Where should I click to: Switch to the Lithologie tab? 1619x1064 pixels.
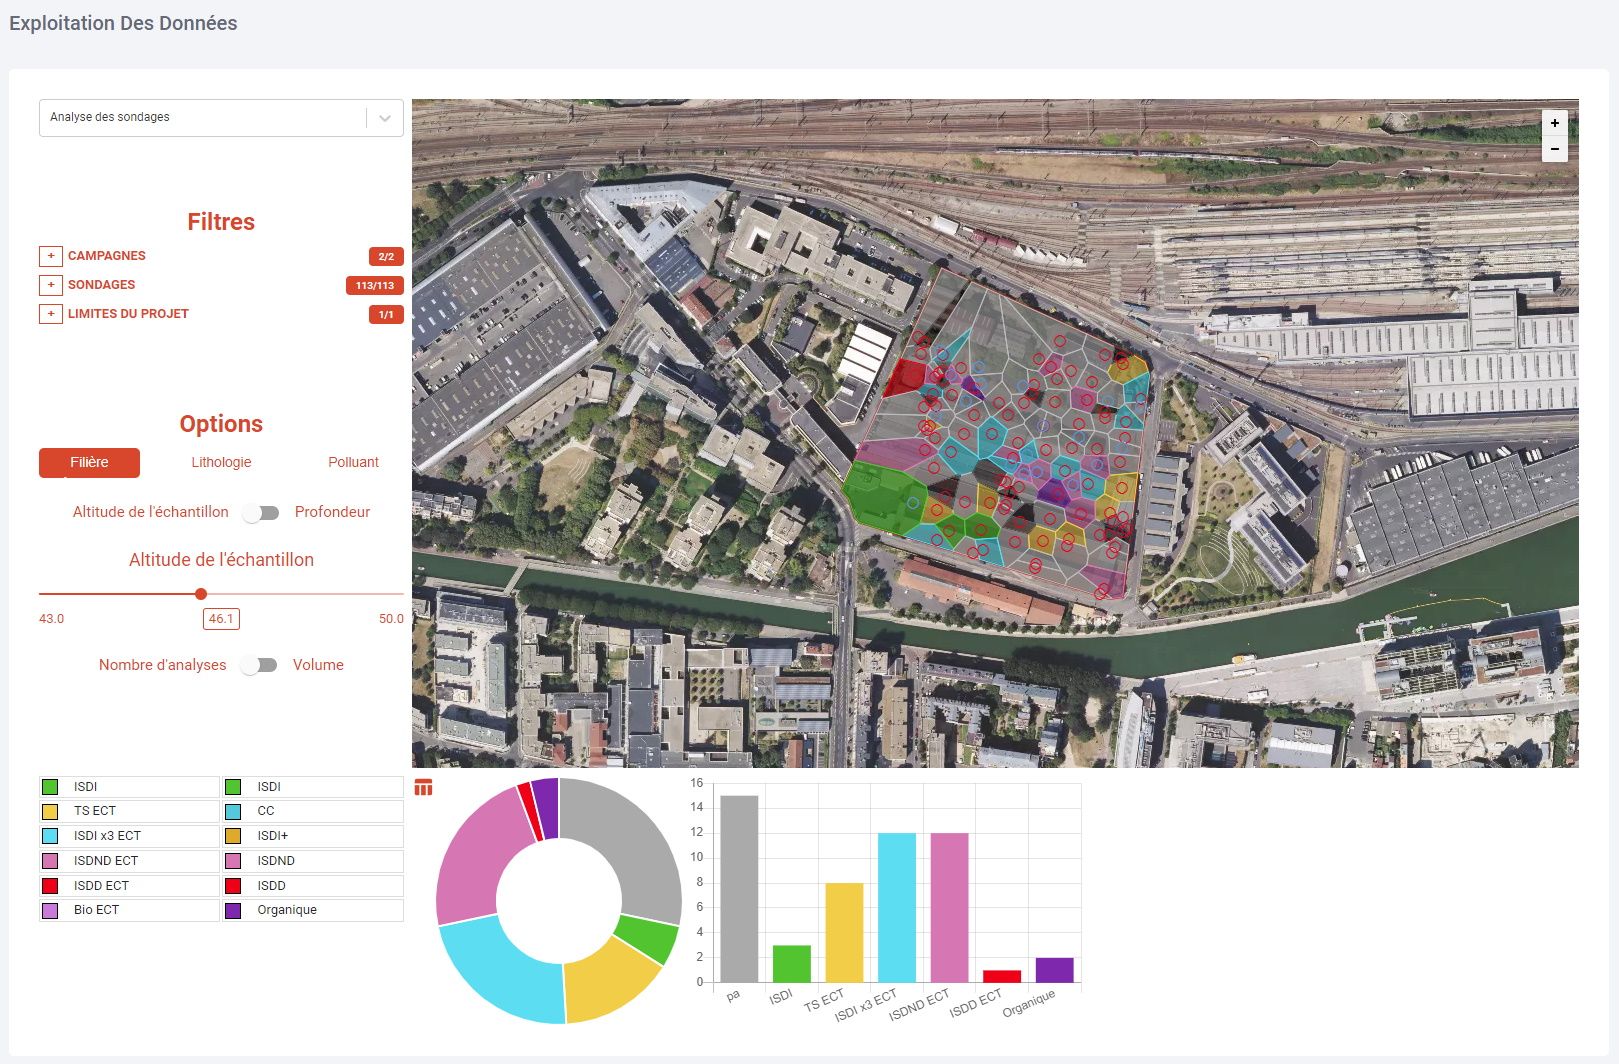(221, 462)
